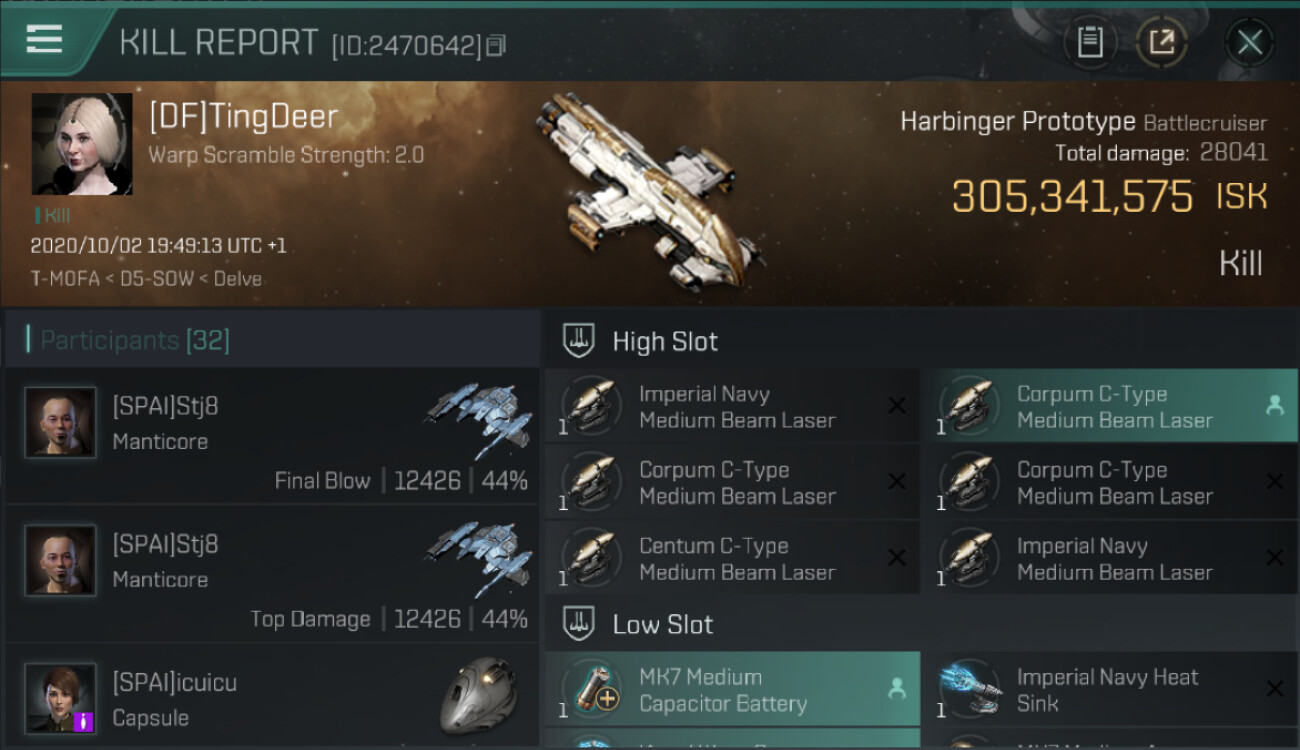Copy the kill report ID icon
Viewport: 1300px width, 750px height.
[x=497, y=45]
